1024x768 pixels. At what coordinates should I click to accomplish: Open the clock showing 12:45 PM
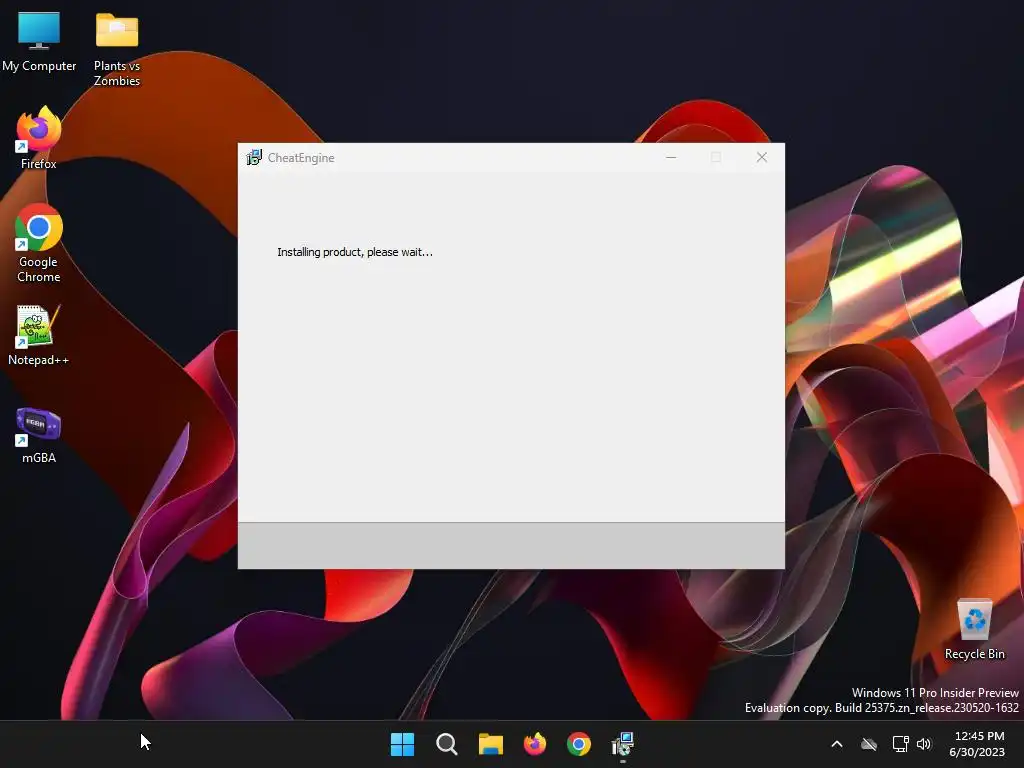[x=977, y=744]
